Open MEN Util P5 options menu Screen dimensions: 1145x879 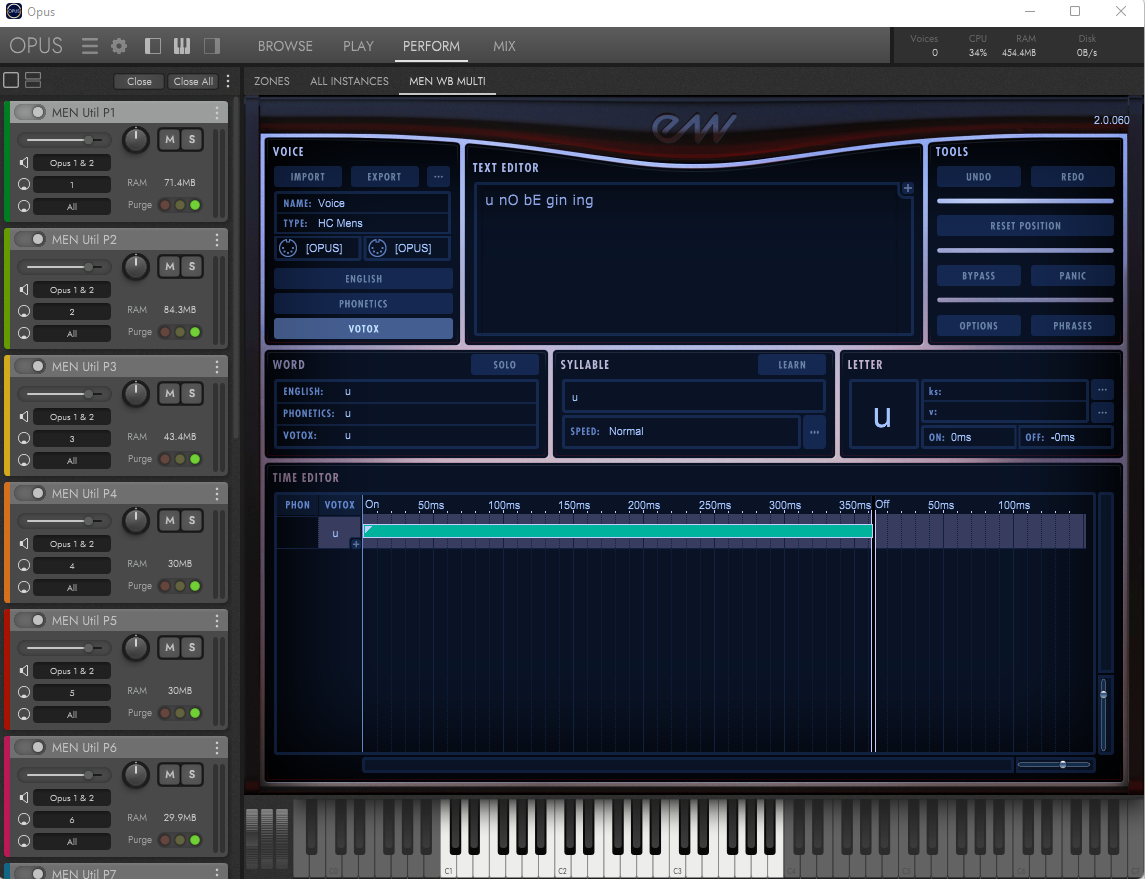[217, 621]
